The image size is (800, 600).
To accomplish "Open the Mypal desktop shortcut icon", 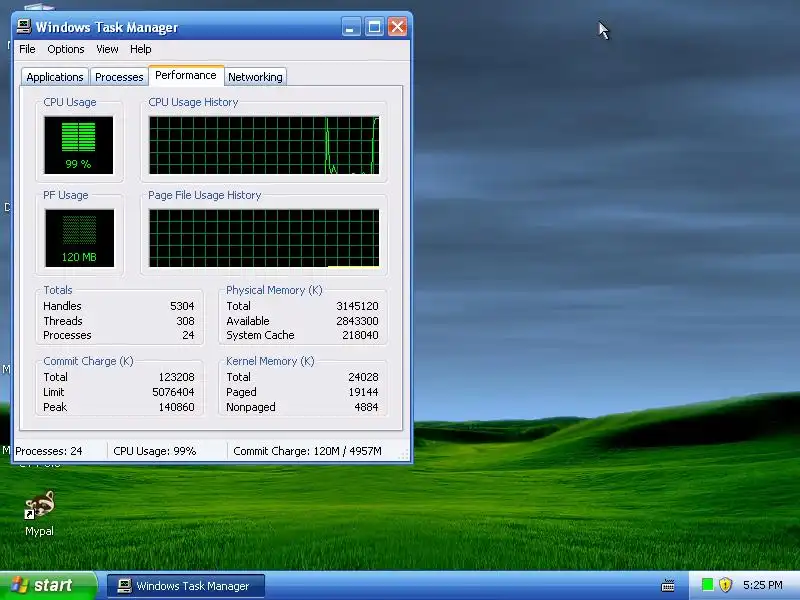I will pyautogui.click(x=39, y=513).
